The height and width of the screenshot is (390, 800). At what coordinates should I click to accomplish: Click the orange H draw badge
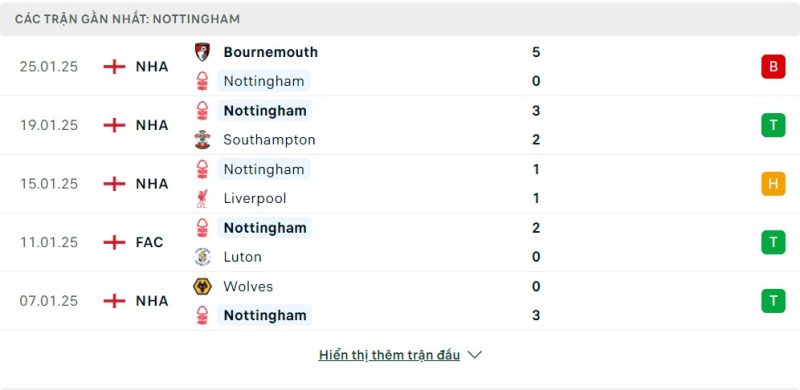click(x=773, y=184)
